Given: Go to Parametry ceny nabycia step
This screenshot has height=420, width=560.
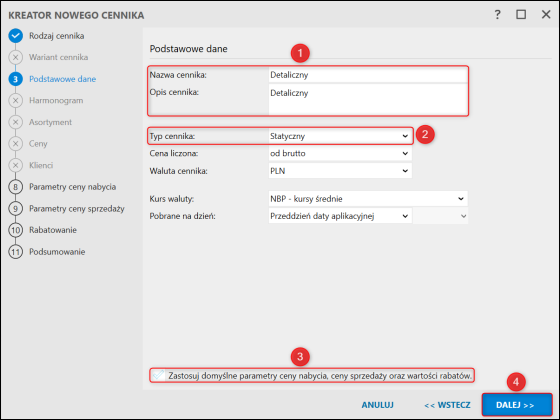Looking at the screenshot, I should (72, 187).
